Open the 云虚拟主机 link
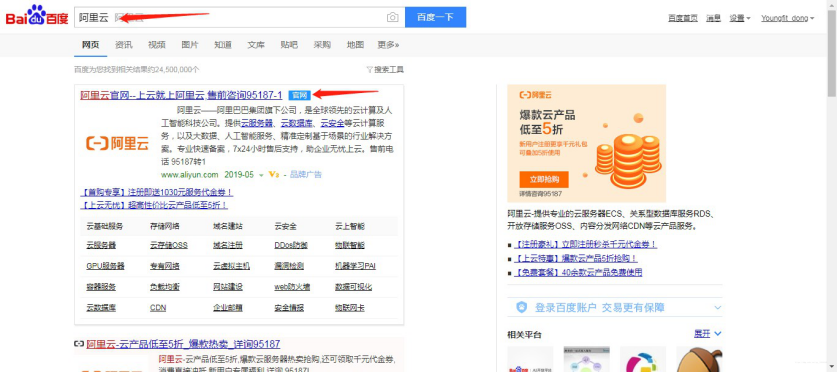 (x=231, y=266)
